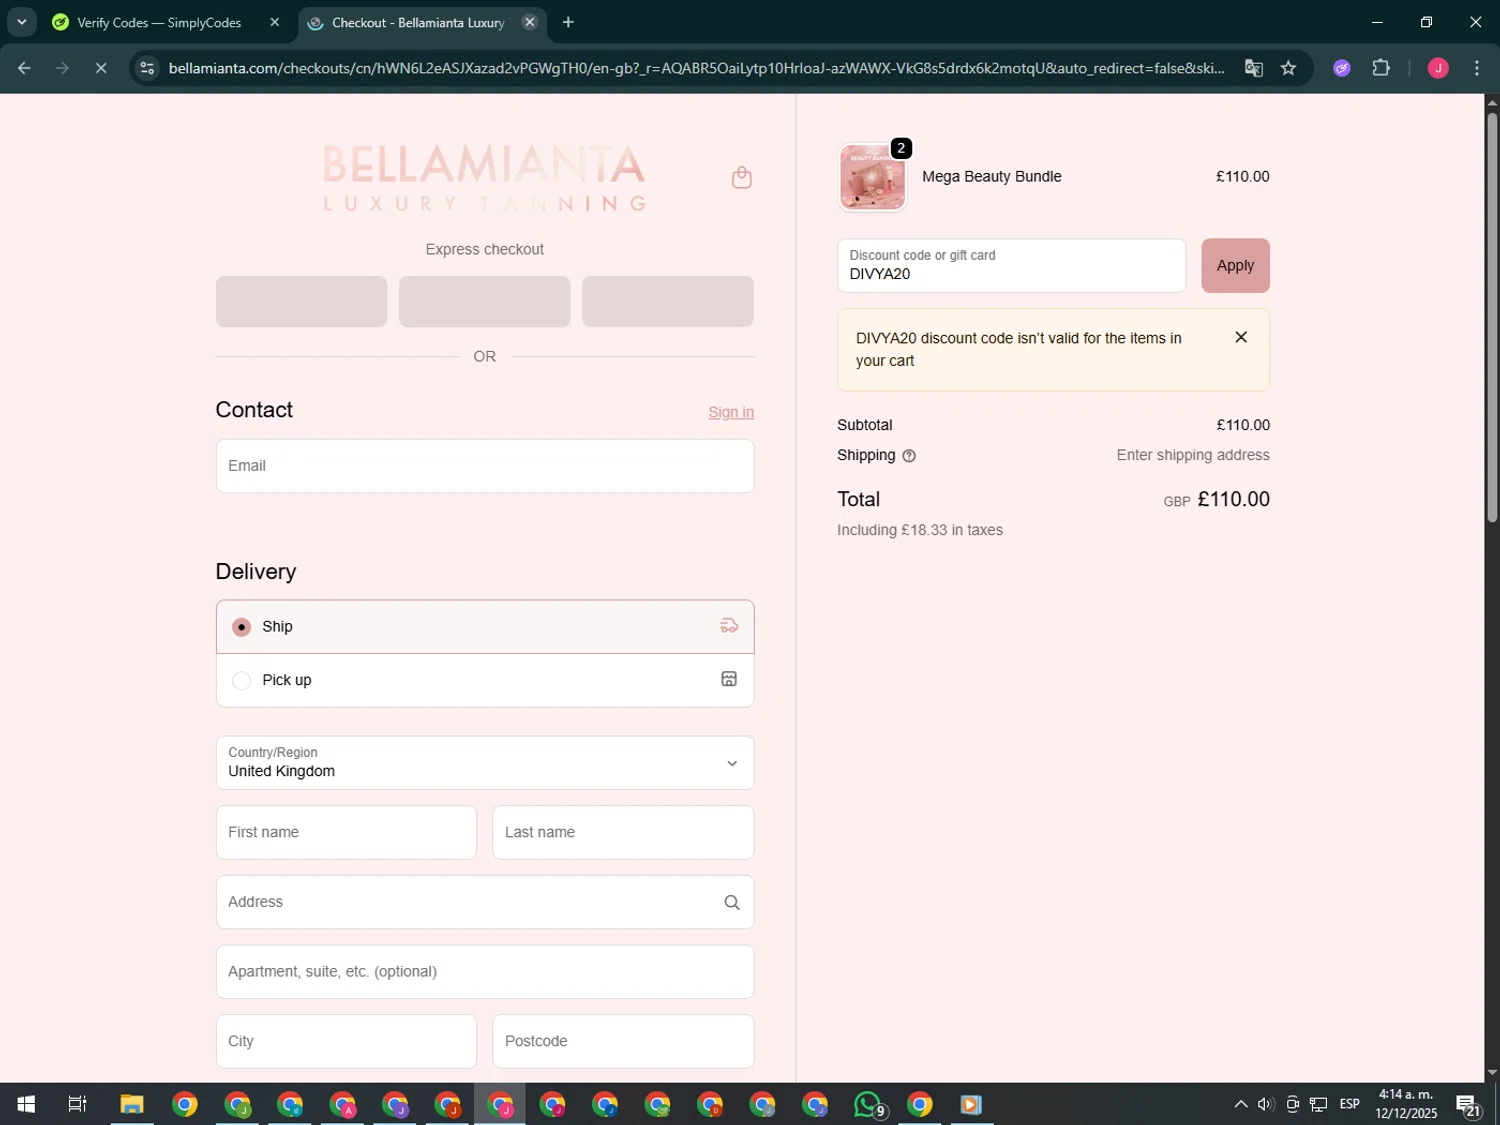This screenshot has width=1500, height=1125.
Task: Click the address bar URL
Action: (x=696, y=68)
